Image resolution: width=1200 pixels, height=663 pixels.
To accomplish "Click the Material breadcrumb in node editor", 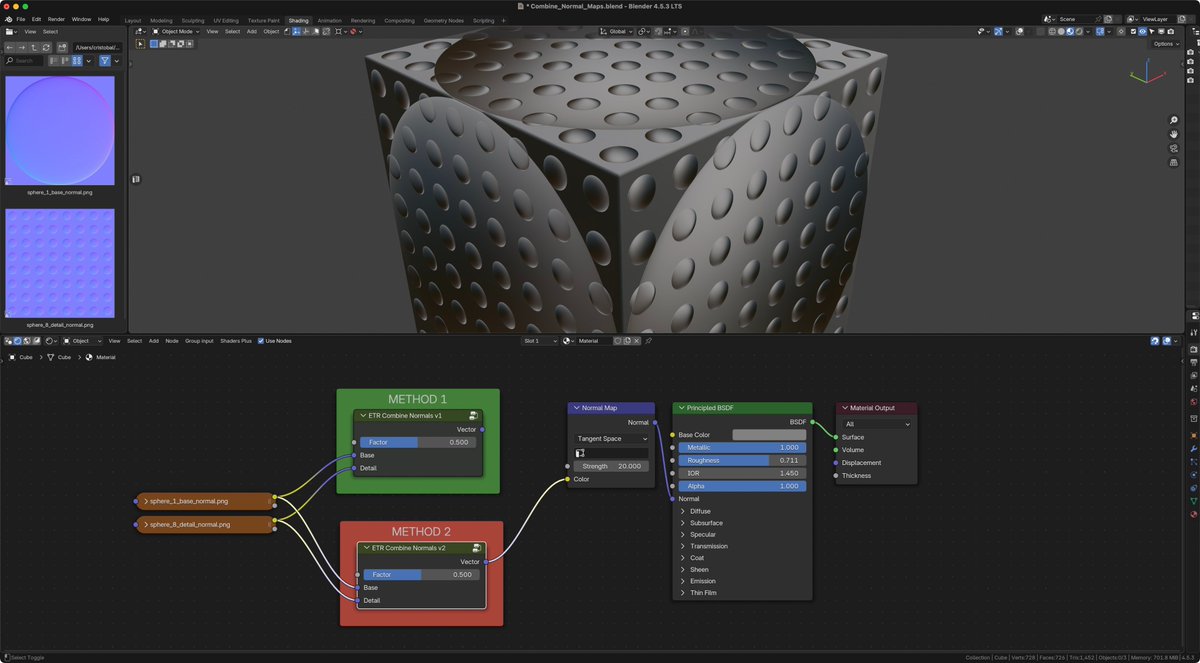I will (101, 357).
